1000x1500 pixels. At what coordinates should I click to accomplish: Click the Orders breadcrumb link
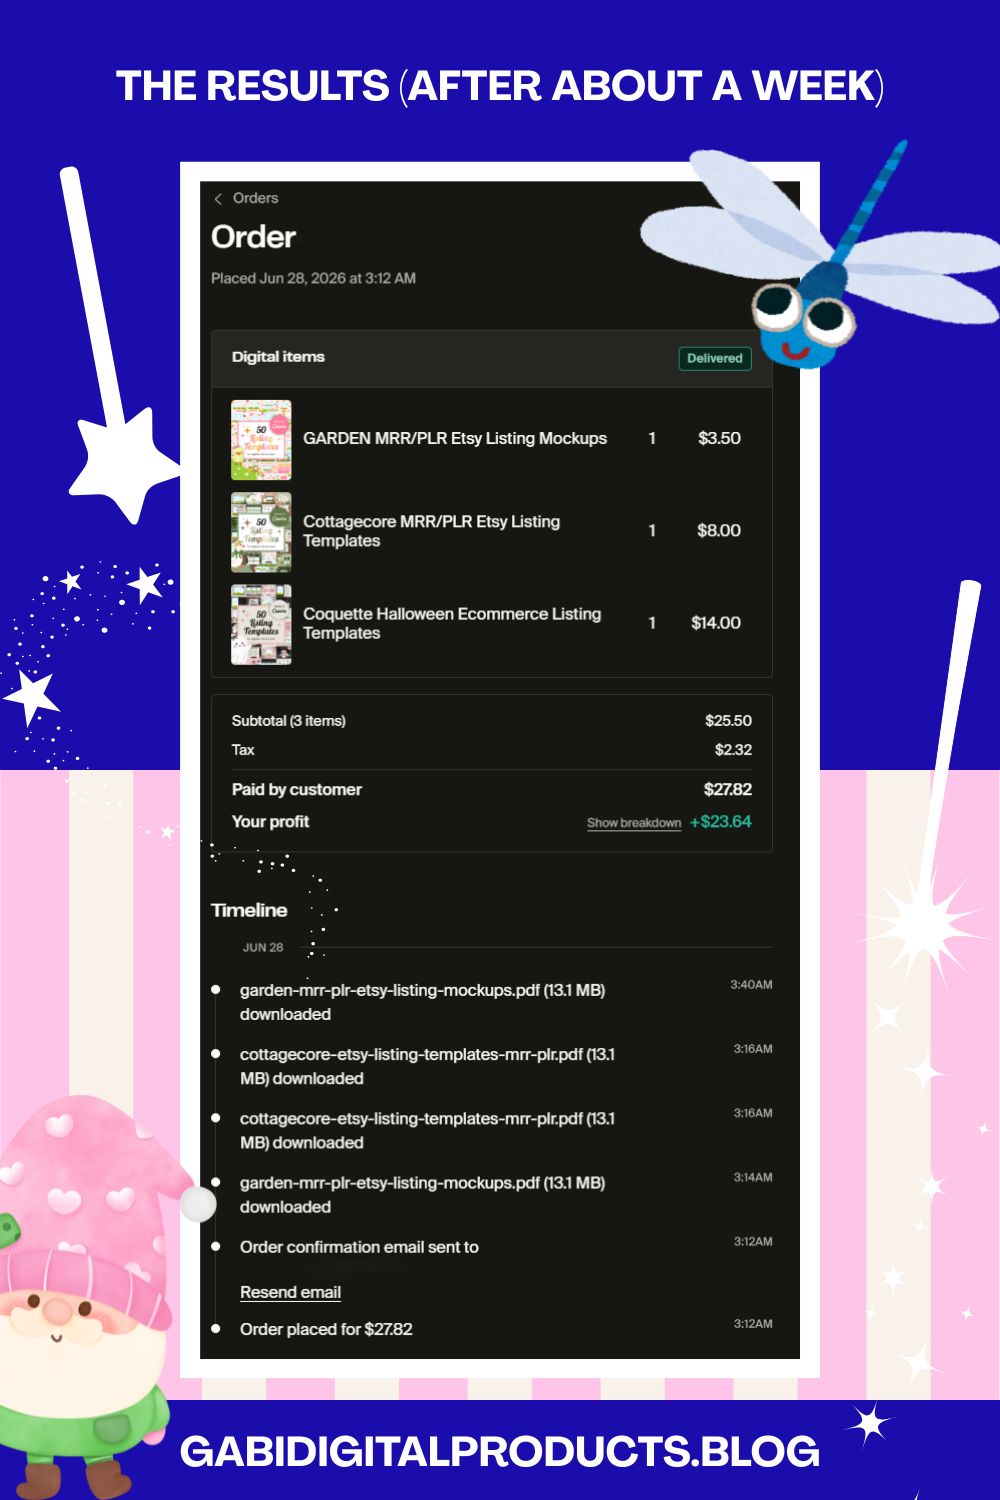point(255,198)
